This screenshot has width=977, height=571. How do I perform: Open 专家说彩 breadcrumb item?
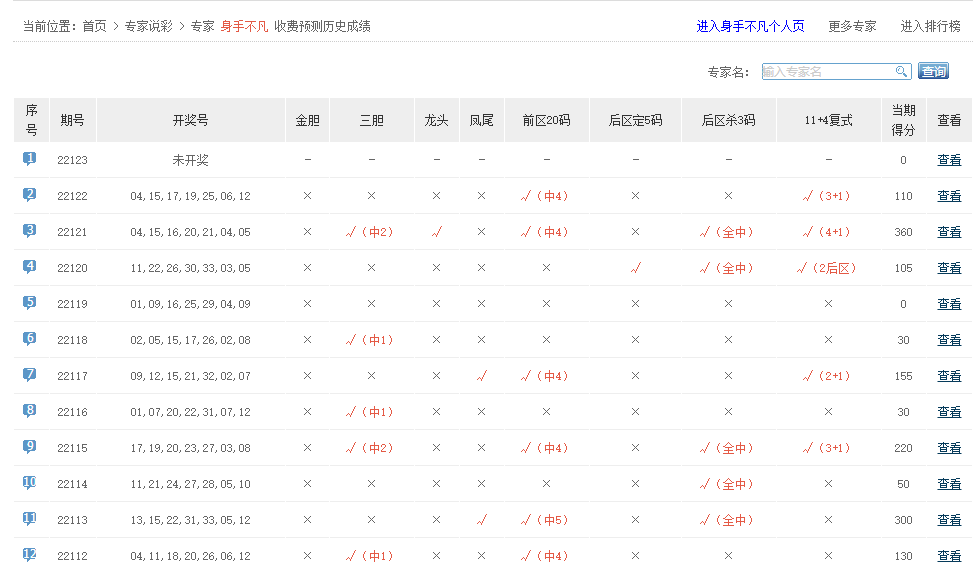click(149, 26)
